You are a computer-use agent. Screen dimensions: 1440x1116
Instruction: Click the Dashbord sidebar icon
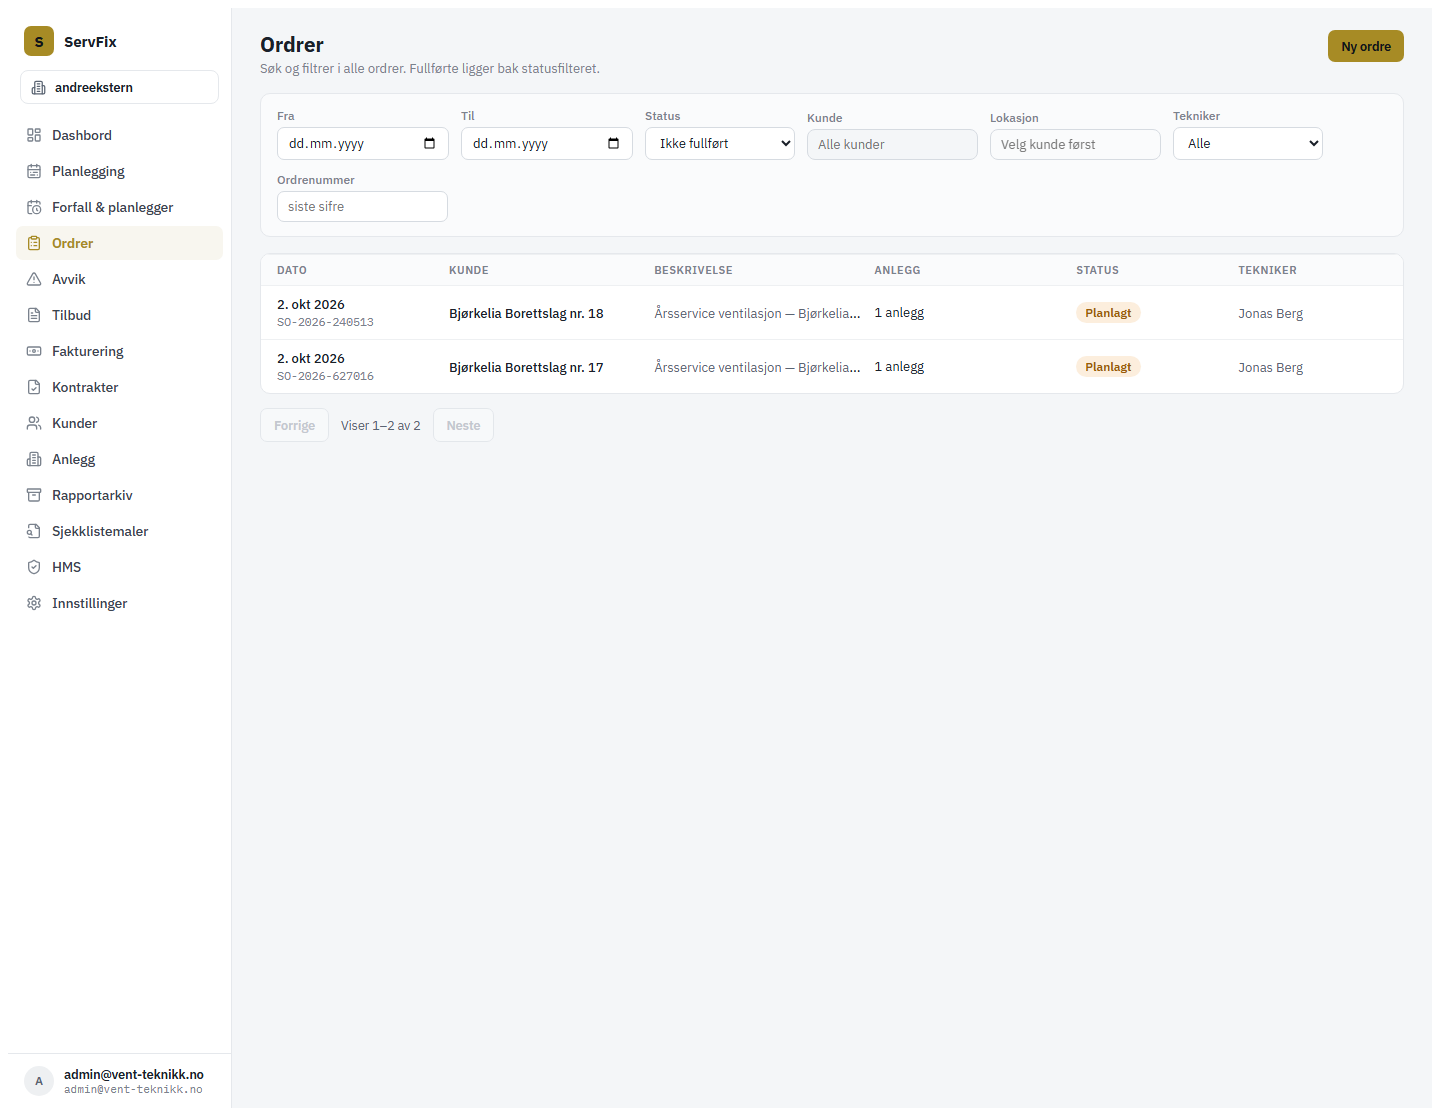point(34,135)
